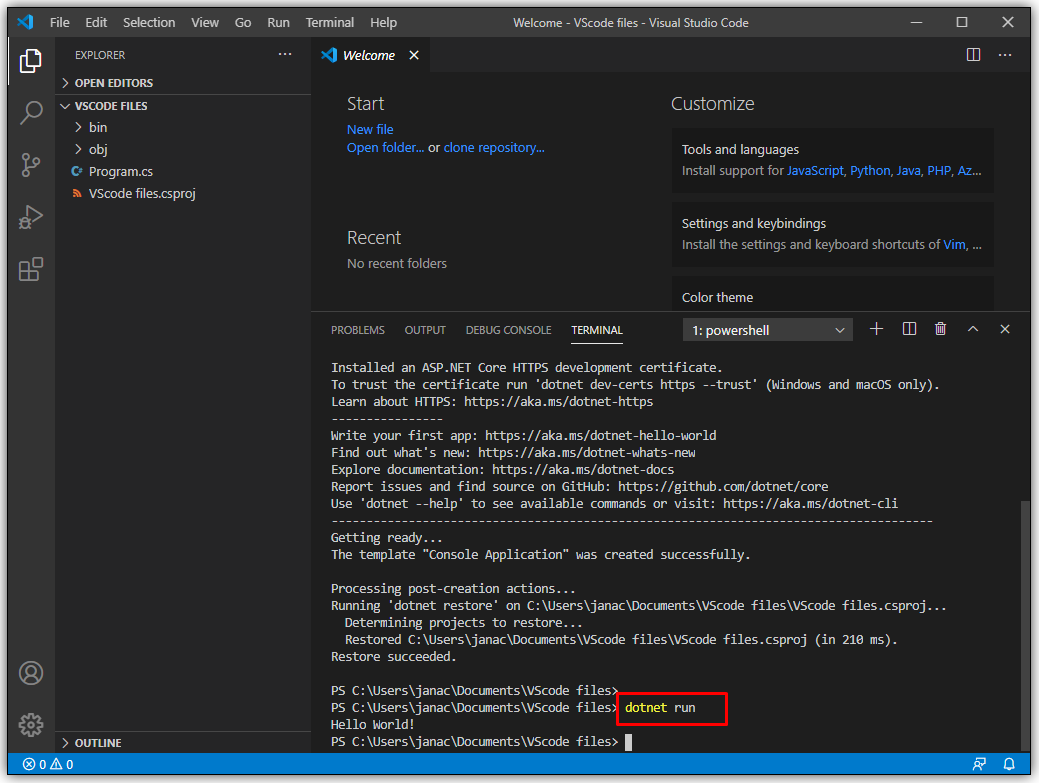Open Program.cs in the explorer
Viewport: 1039px width, 783px height.
[x=120, y=171]
